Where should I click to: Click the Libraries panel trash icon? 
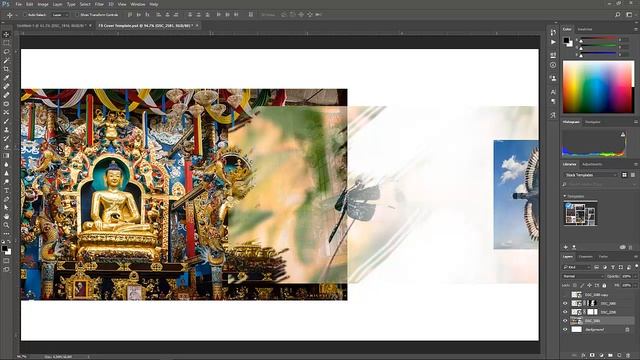(631, 247)
